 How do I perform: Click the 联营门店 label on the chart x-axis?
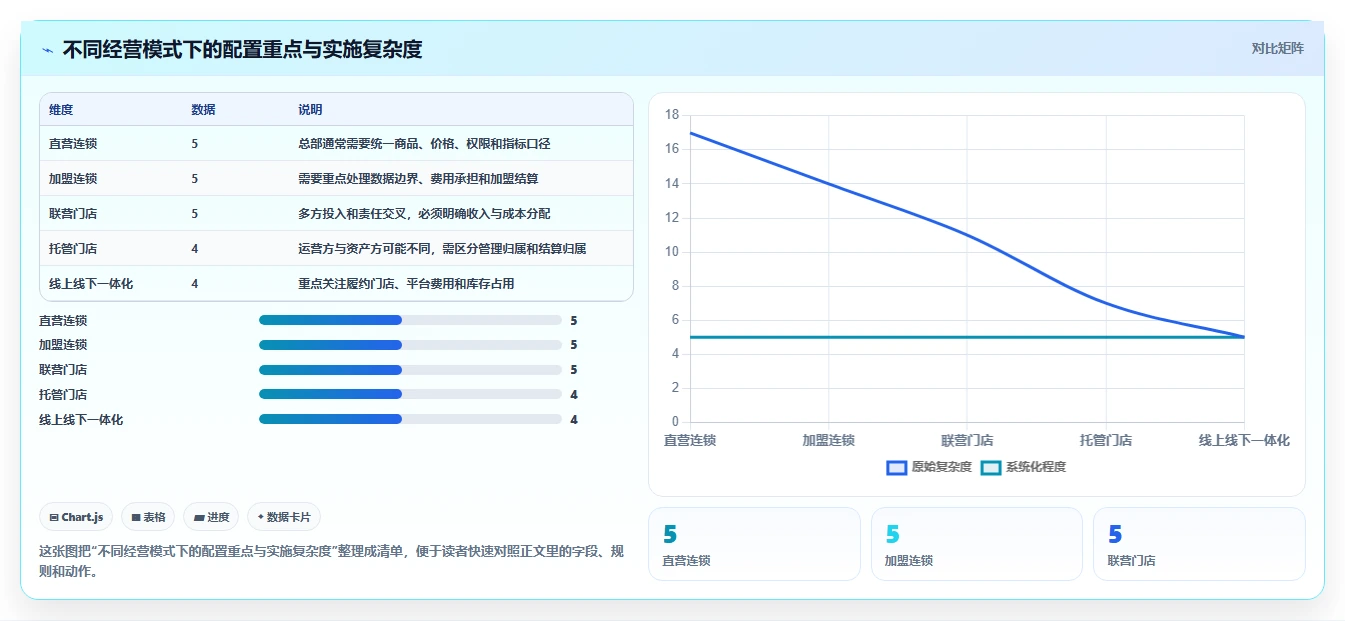(x=967, y=441)
